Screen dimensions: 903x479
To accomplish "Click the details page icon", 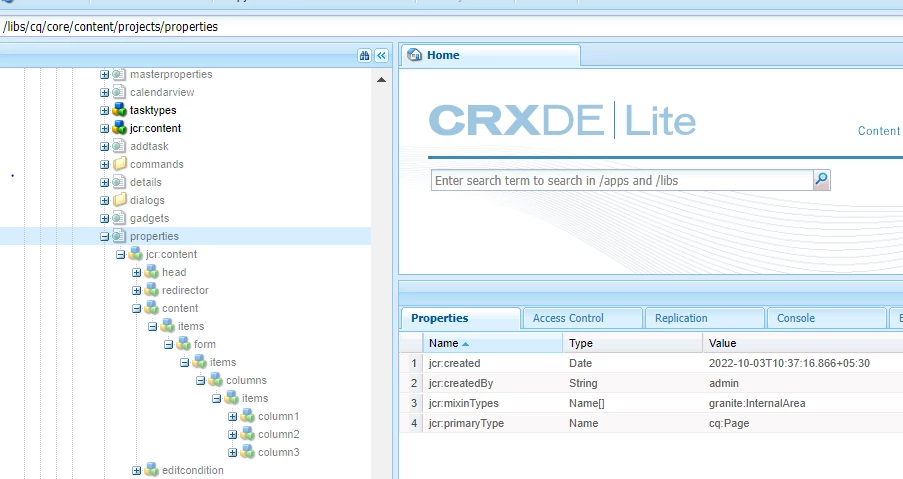I will tap(119, 182).
